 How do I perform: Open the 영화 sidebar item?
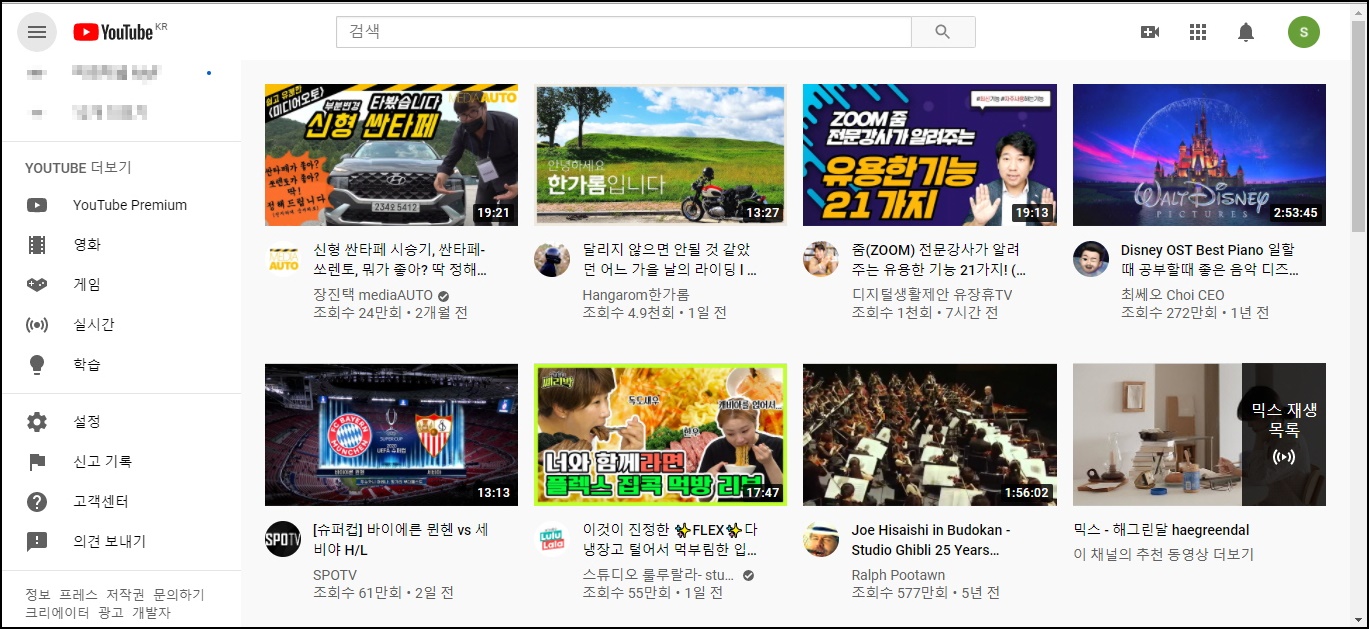(x=121, y=245)
